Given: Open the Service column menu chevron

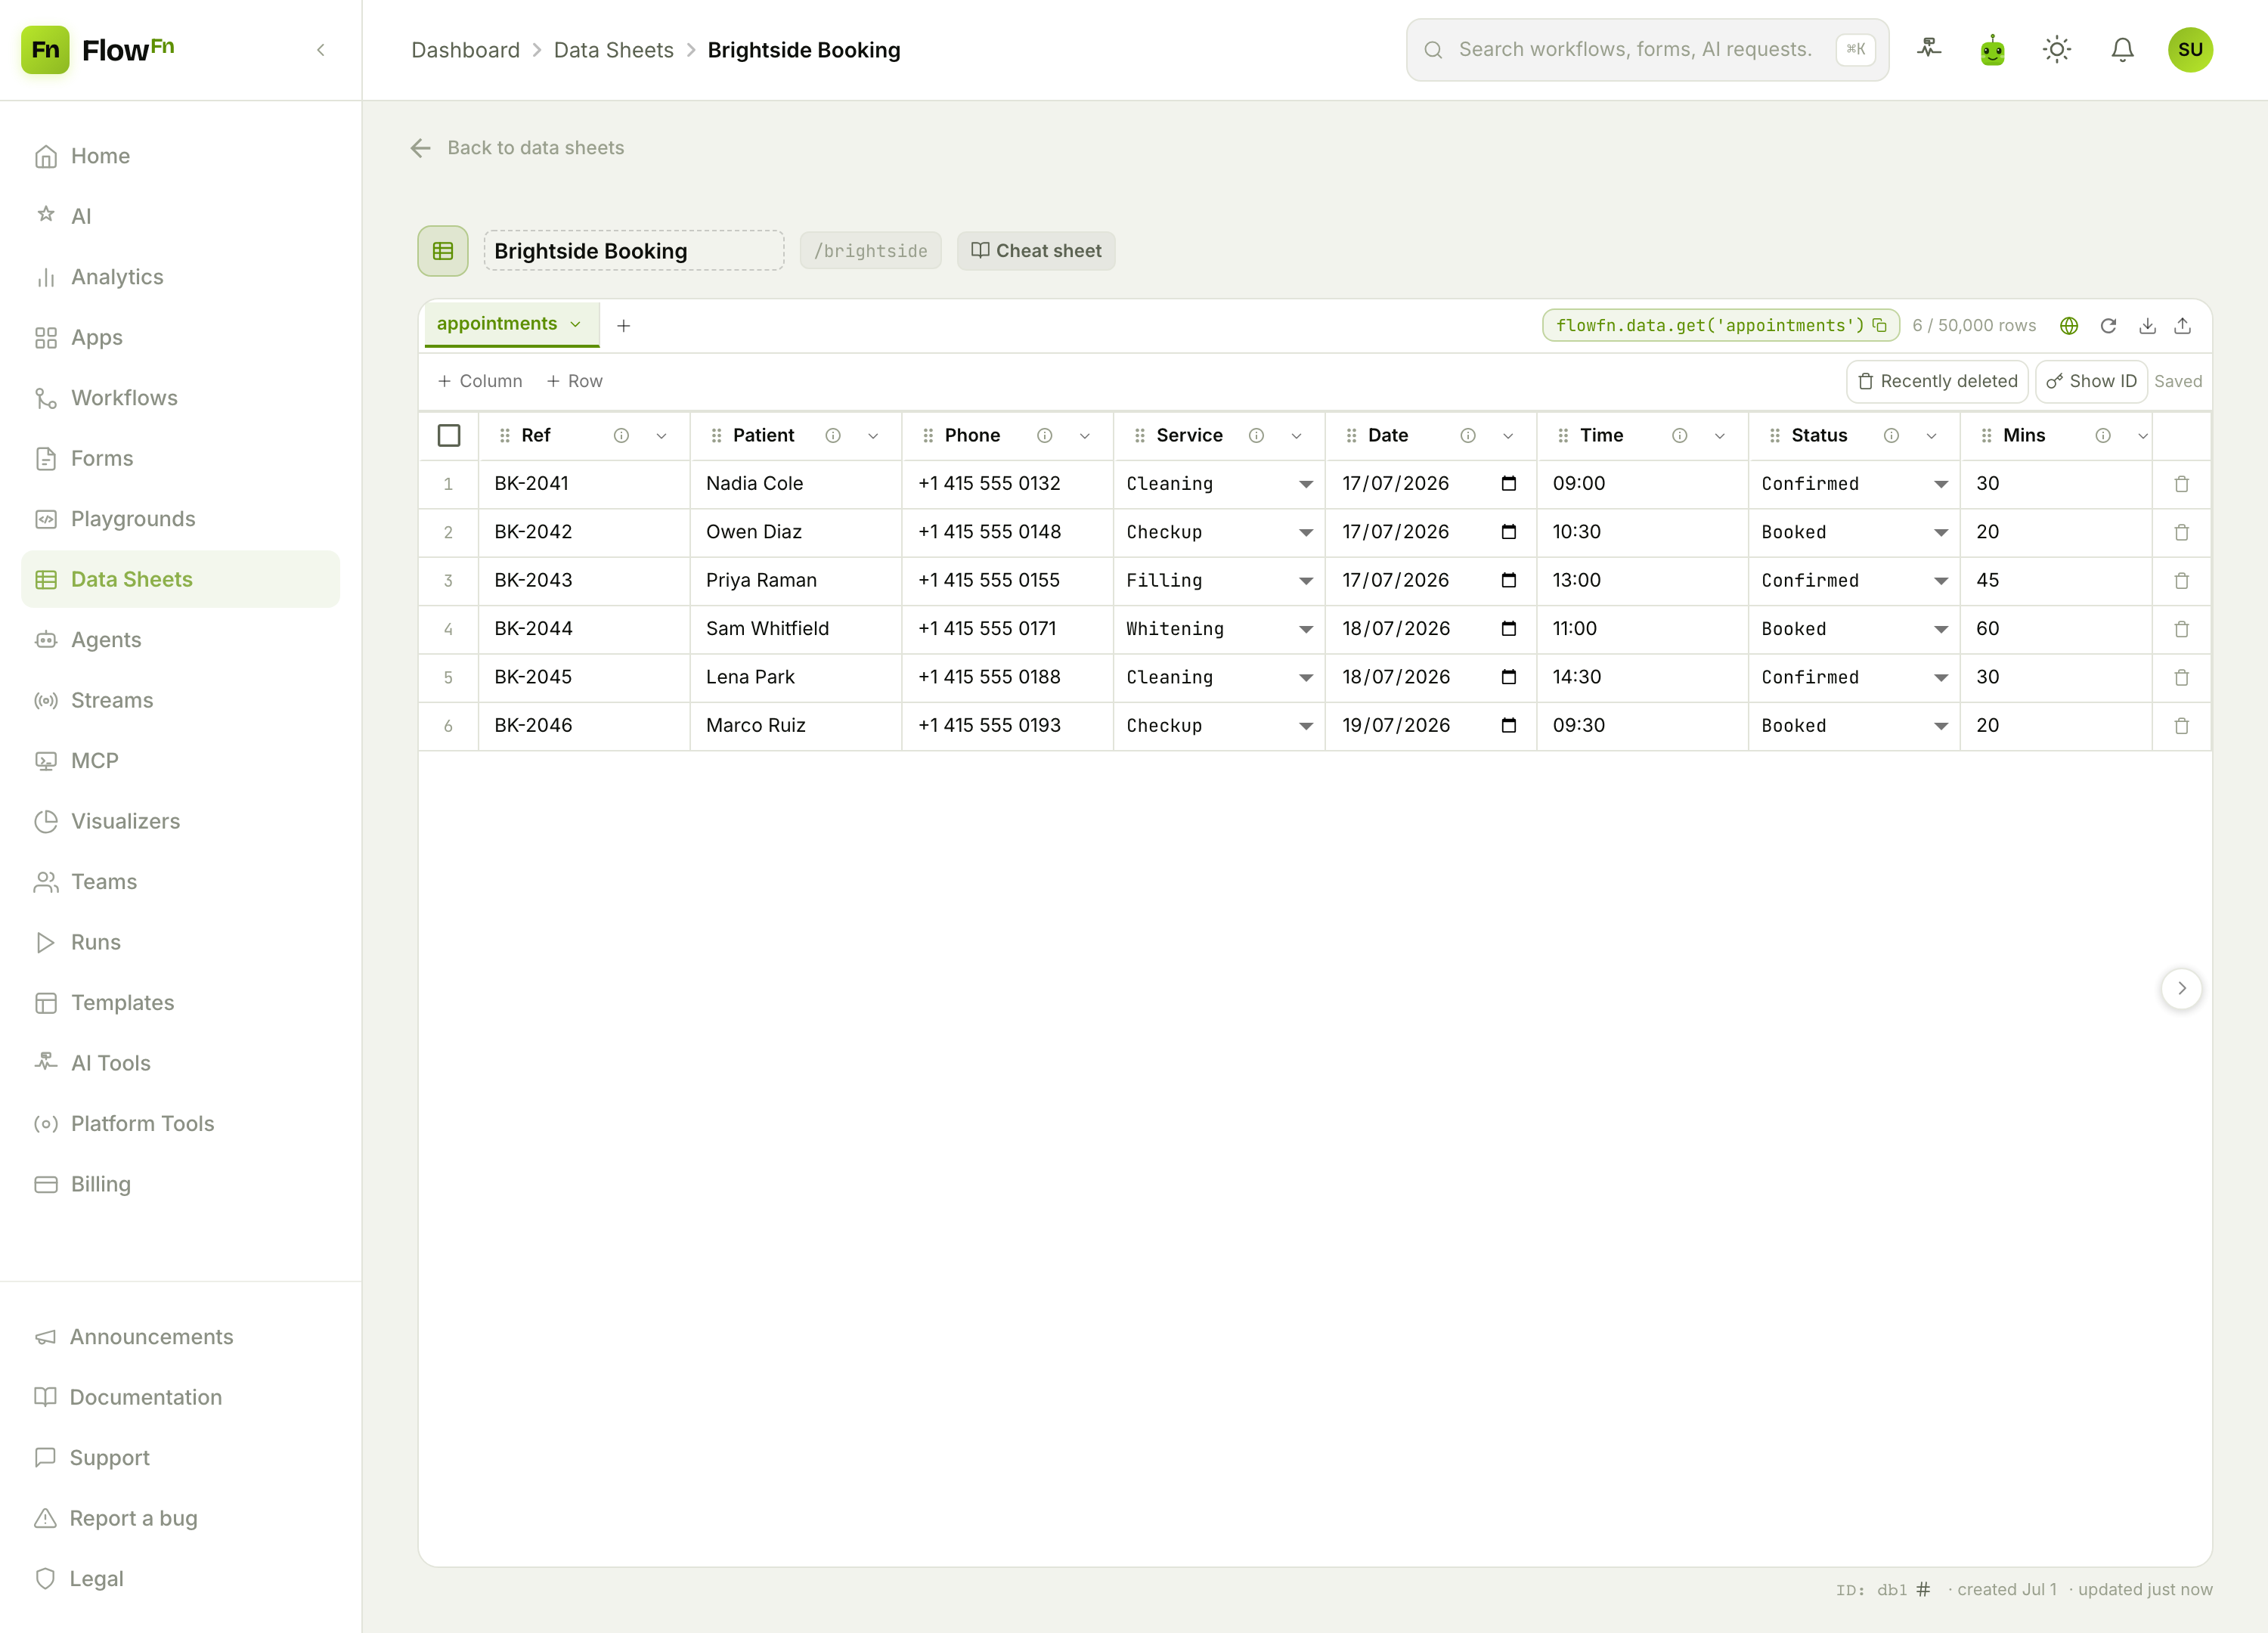Looking at the screenshot, I should pos(1297,436).
